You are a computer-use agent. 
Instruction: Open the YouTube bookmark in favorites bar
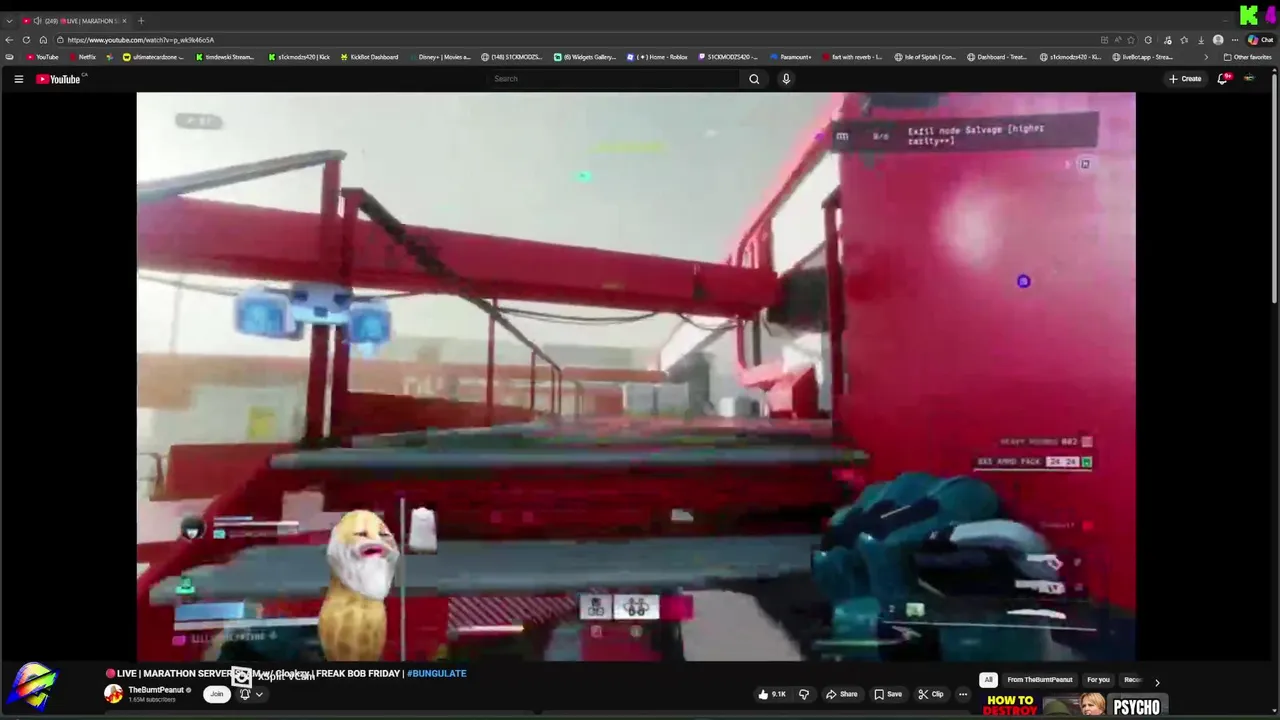point(42,57)
